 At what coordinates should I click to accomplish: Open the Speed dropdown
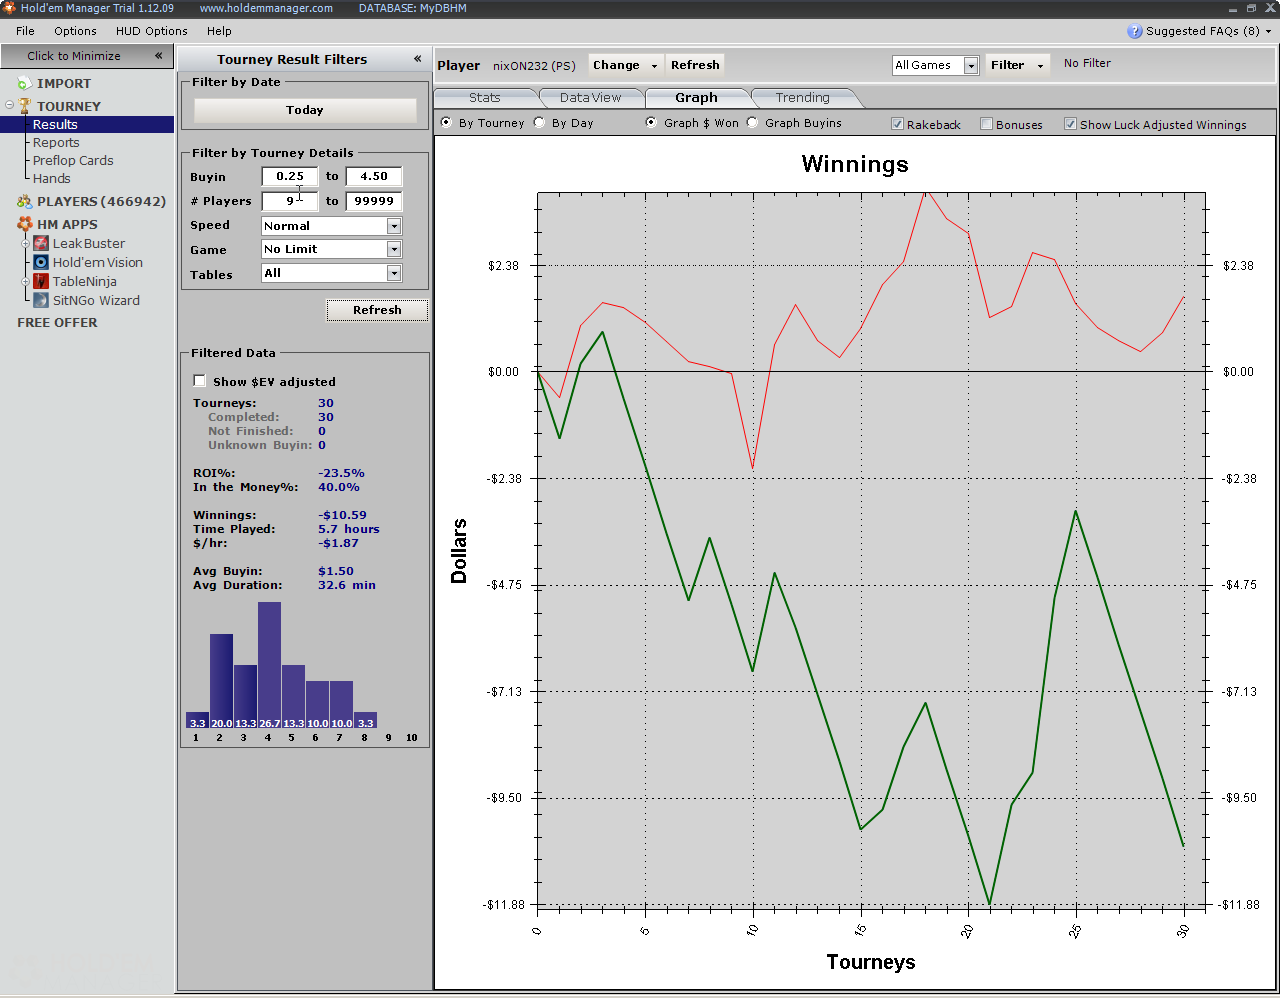[x=394, y=226]
